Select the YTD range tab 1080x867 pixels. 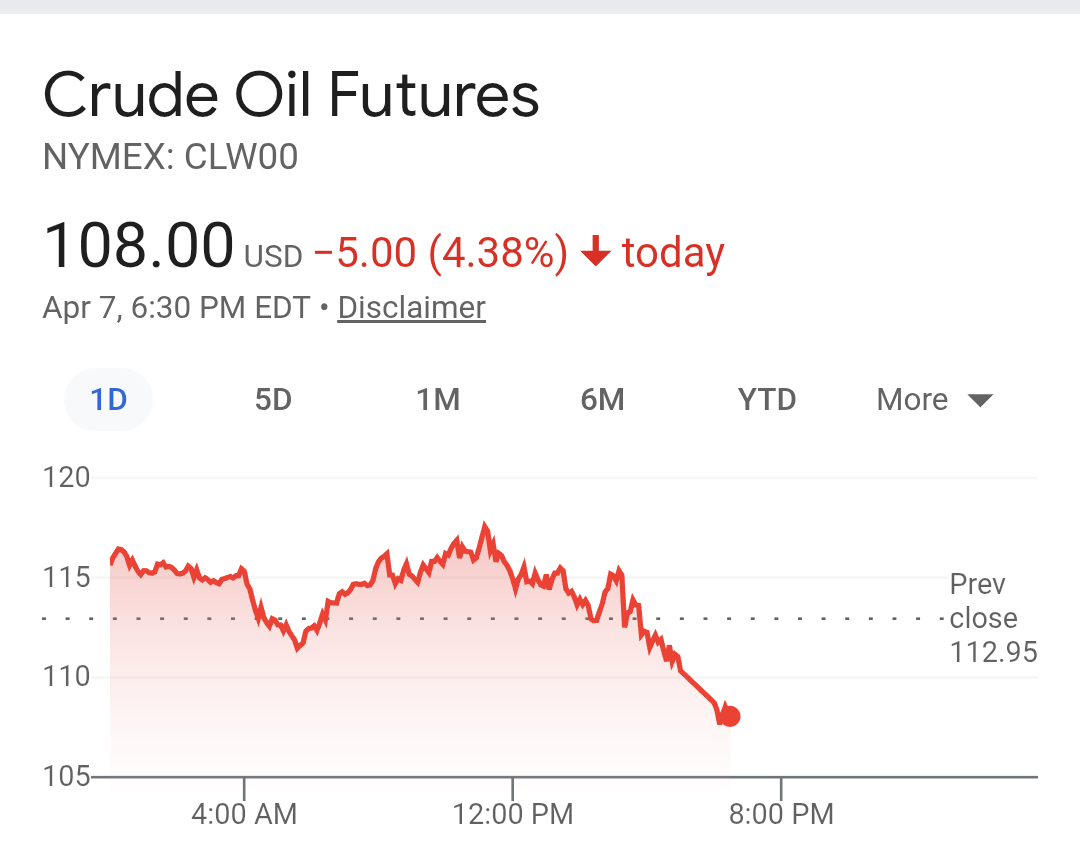(x=767, y=400)
